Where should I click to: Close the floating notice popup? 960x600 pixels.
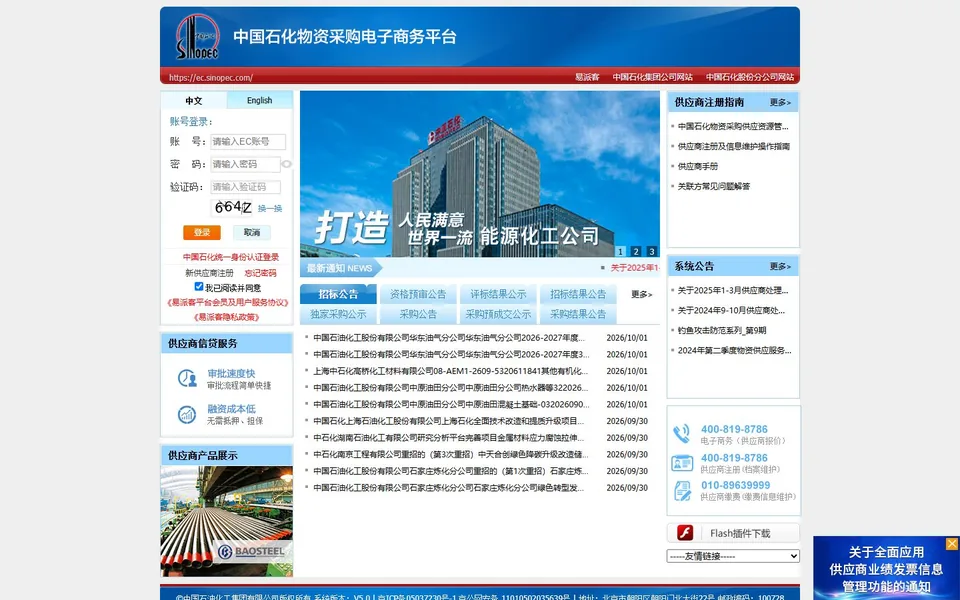pyautogui.click(x=951, y=543)
